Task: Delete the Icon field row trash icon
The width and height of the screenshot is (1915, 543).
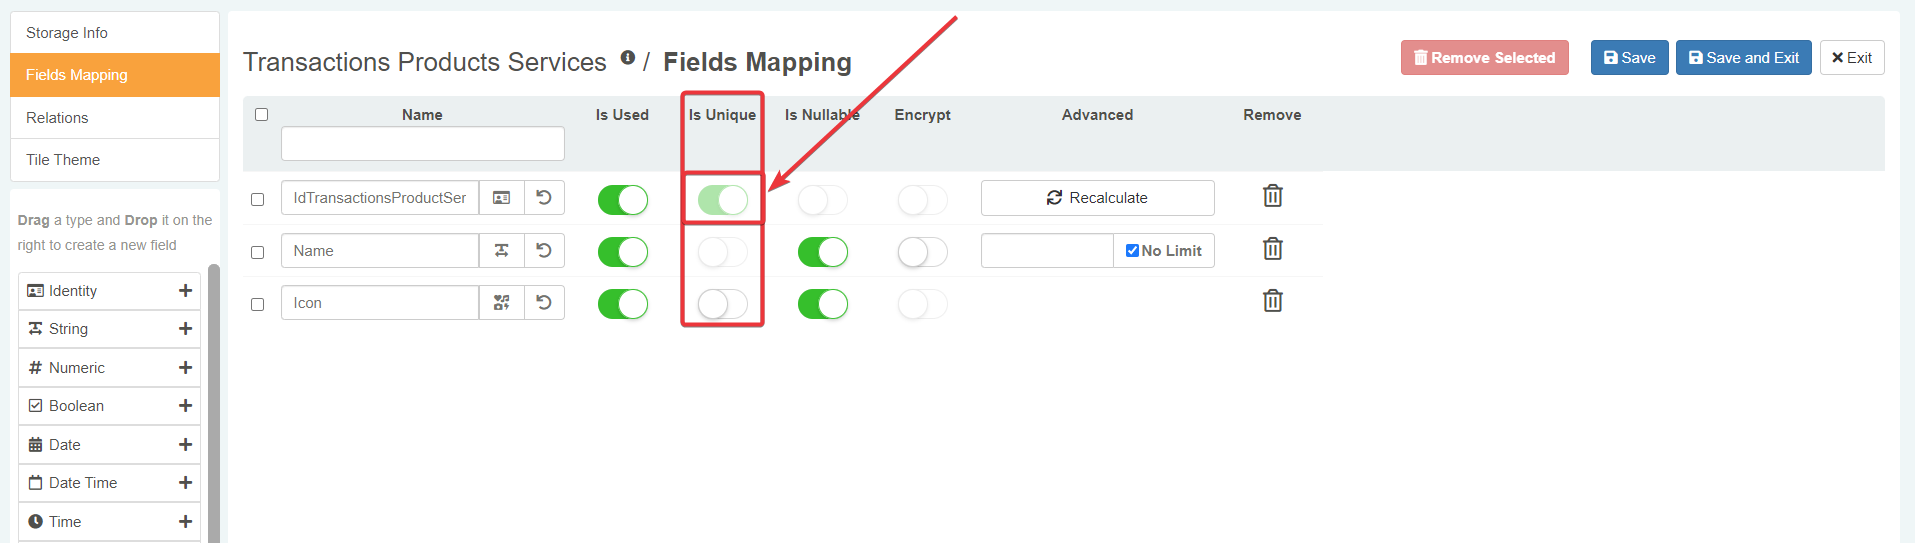Action: [x=1272, y=301]
